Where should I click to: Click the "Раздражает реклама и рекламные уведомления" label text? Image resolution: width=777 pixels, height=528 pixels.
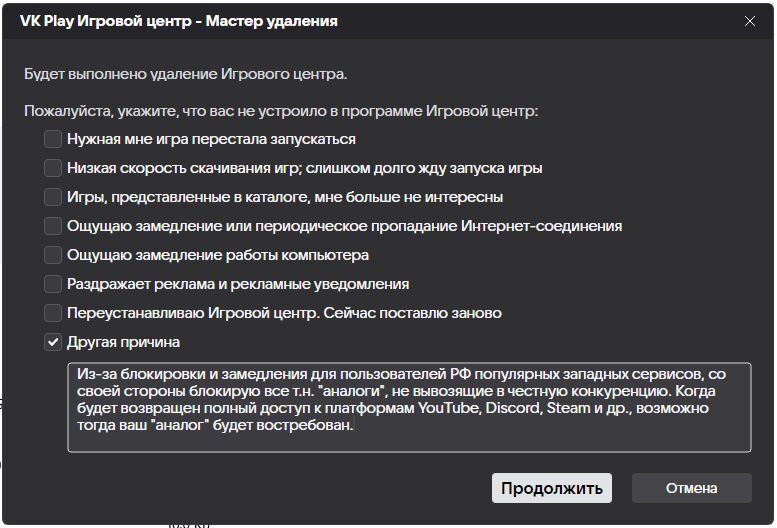click(x=237, y=284)
